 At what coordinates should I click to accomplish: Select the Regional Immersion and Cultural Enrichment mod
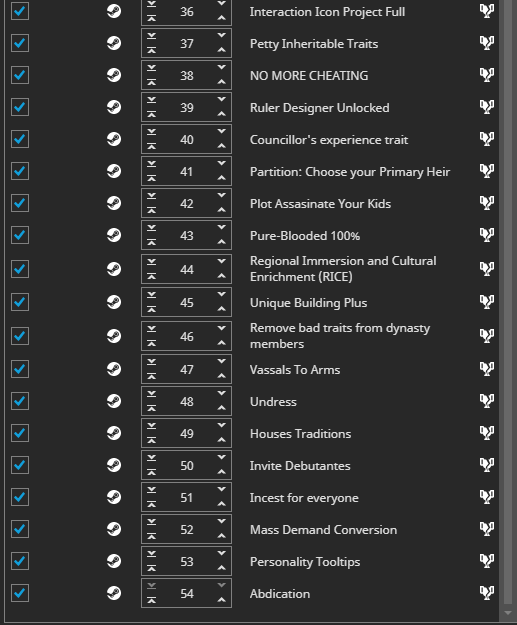click(343, 269)
